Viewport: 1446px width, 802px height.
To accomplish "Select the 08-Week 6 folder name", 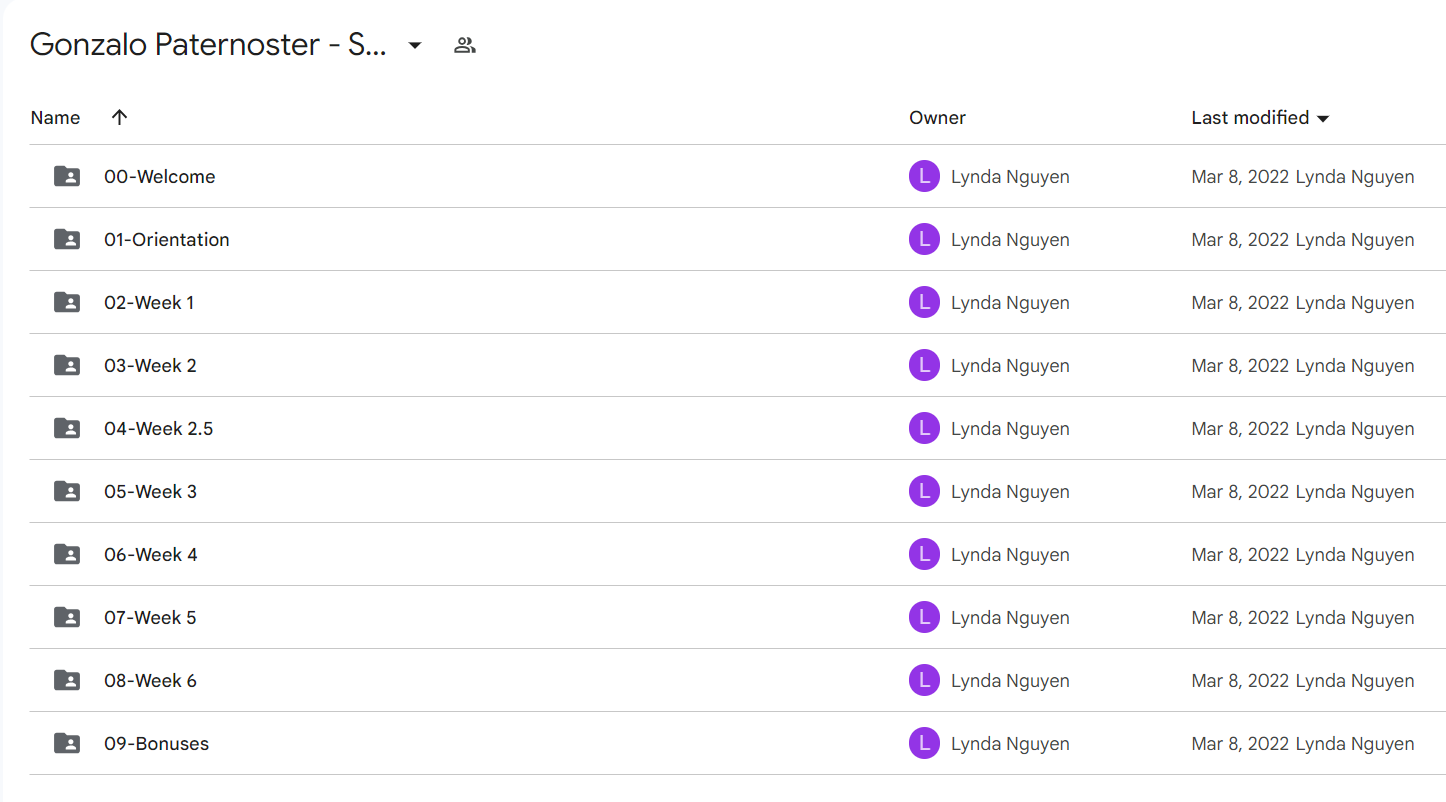I will [150, 681].
